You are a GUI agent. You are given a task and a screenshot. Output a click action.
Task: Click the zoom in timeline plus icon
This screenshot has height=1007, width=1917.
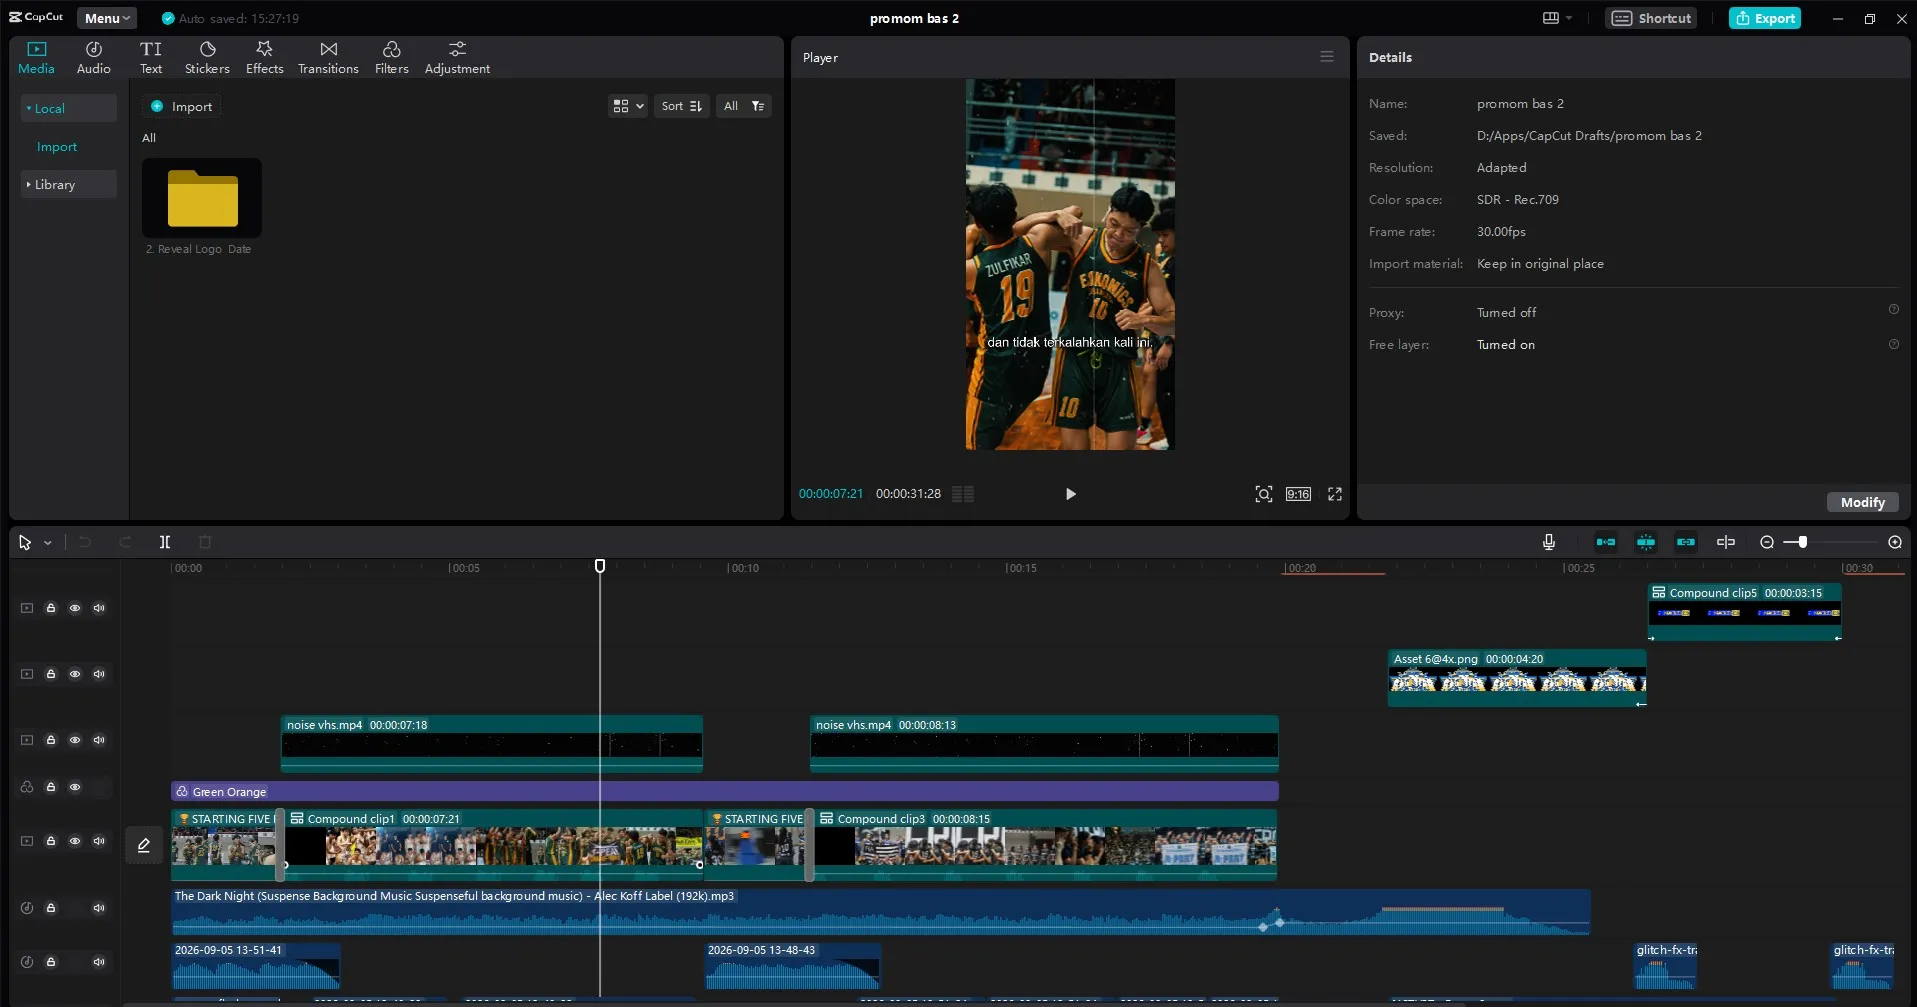(1894, 542)
